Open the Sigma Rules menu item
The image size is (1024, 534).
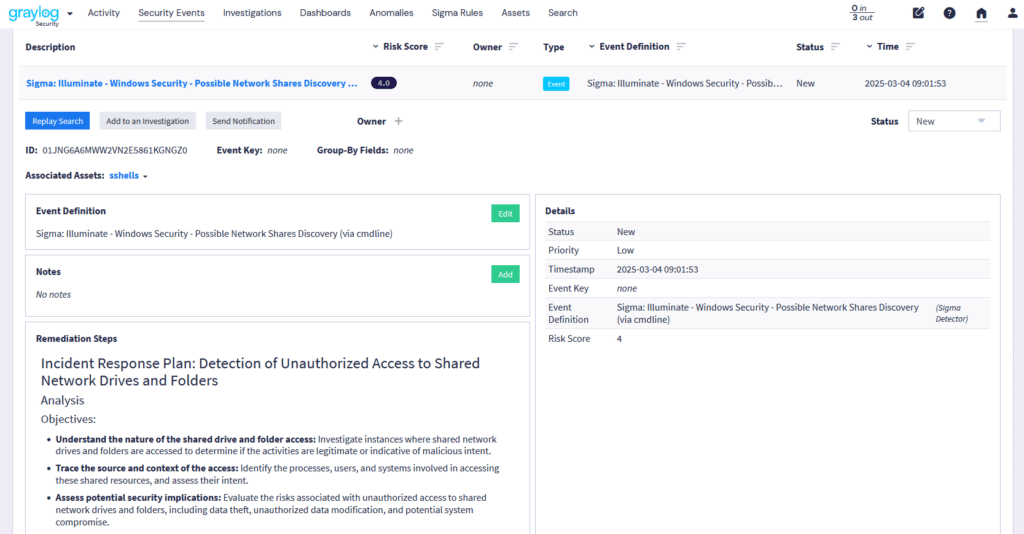[x=457, y=13]
